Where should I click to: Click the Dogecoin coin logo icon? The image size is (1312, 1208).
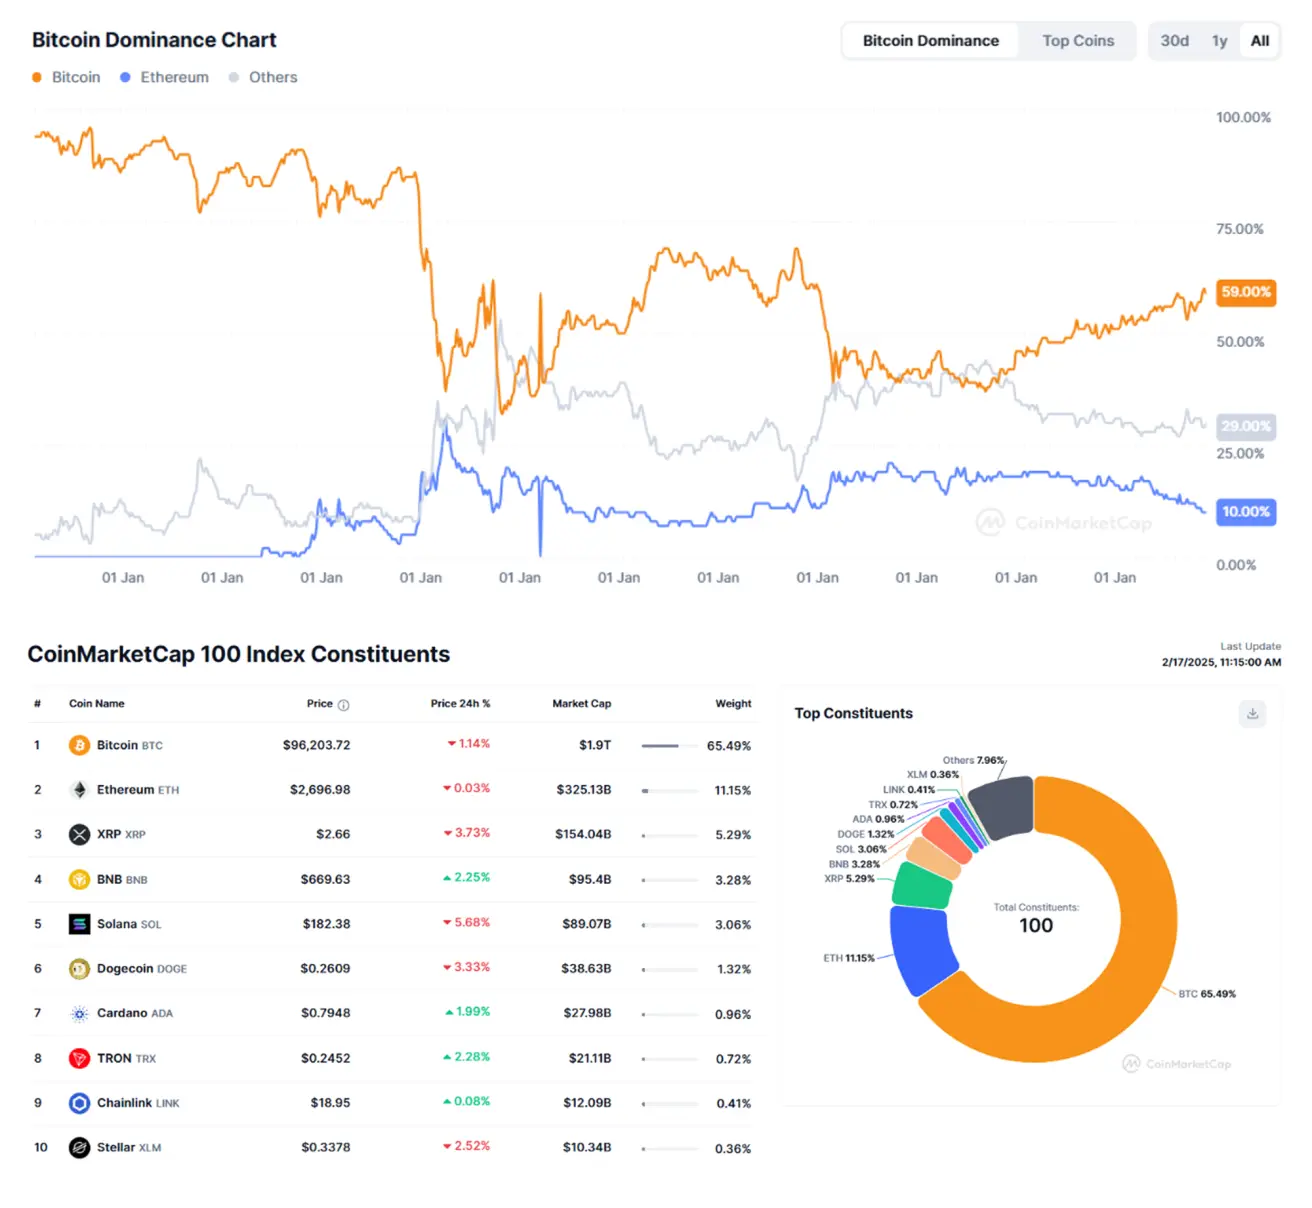click(79, 968)
